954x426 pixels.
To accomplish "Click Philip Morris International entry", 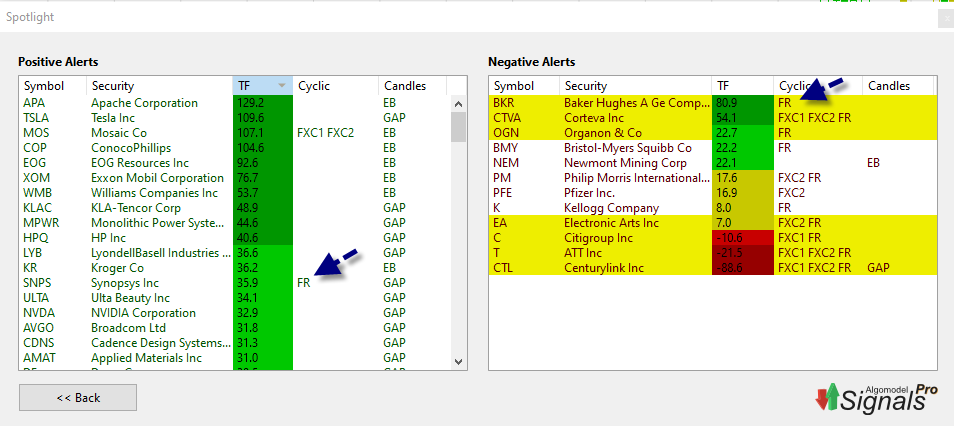I will pos(636,178).
